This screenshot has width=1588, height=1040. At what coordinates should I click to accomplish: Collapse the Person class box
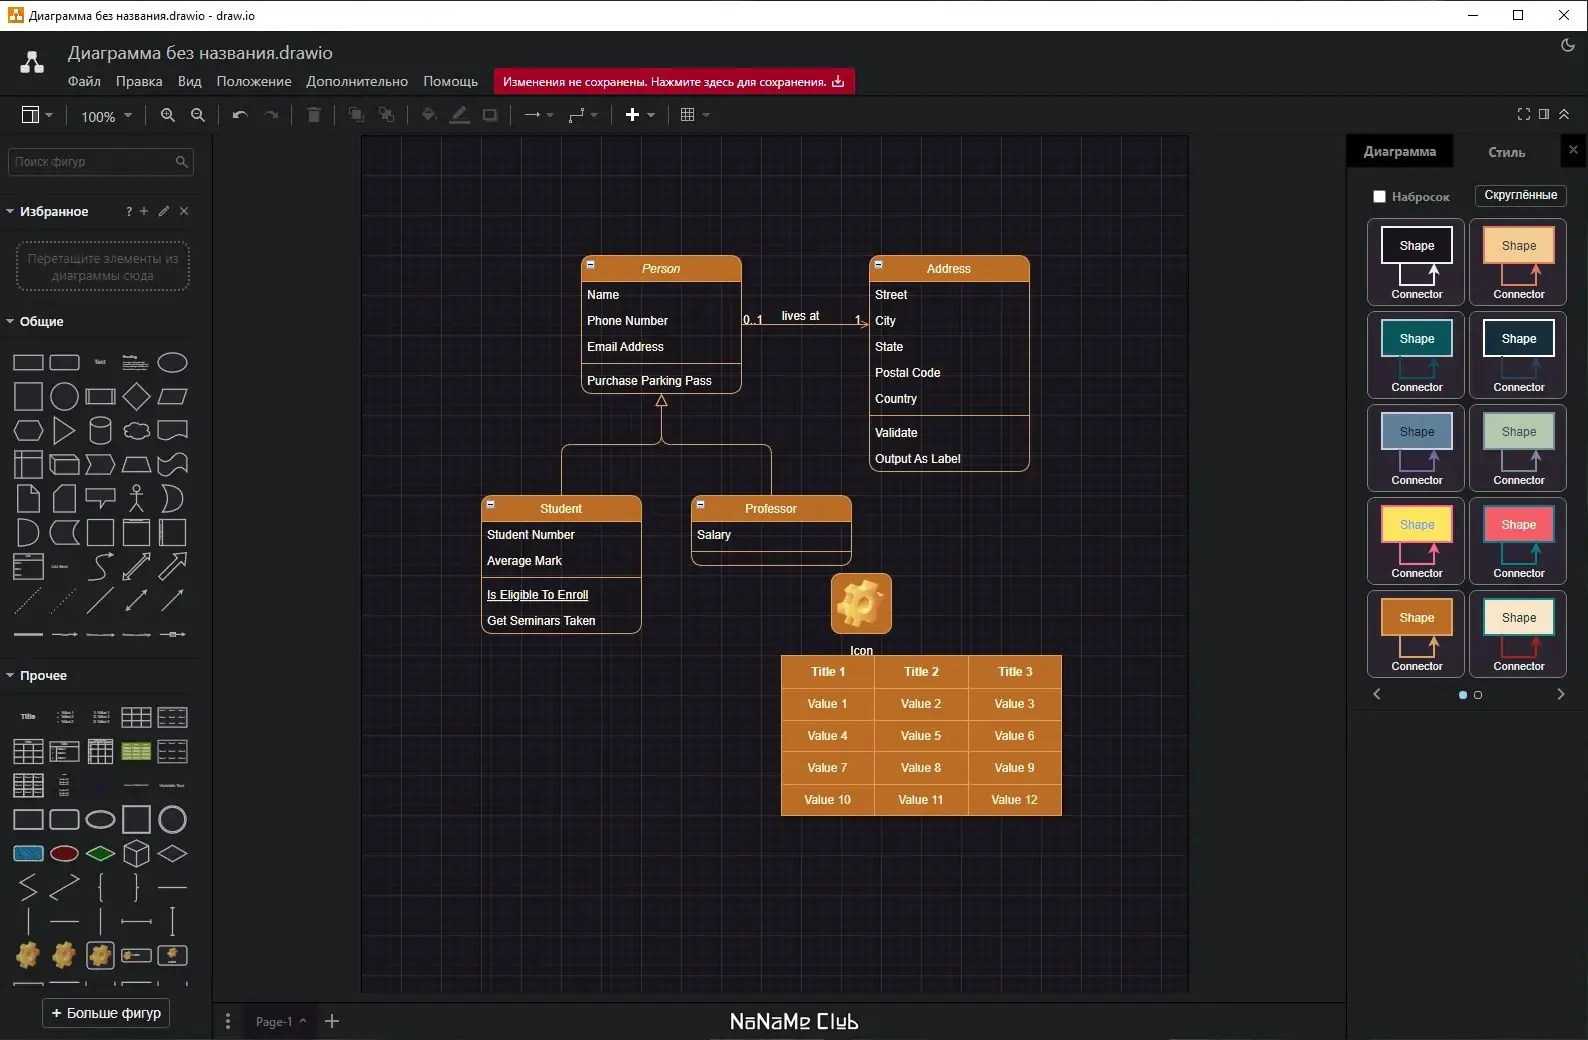(x=591, y=265)
